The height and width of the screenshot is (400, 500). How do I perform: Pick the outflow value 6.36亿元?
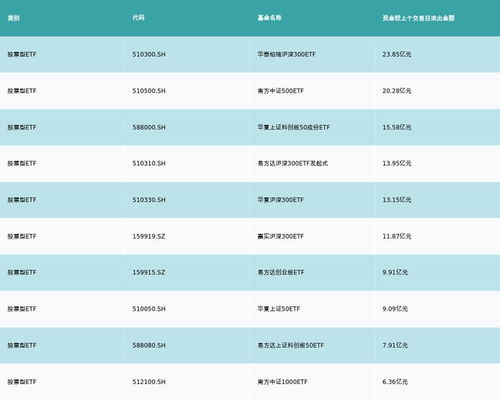click(395, 382)
